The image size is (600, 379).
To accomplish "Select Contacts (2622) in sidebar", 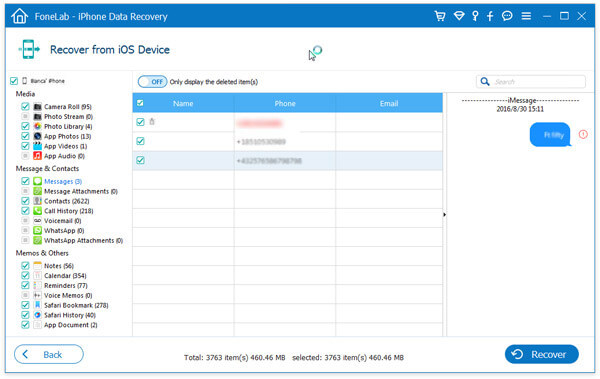I will click(67, 201).
